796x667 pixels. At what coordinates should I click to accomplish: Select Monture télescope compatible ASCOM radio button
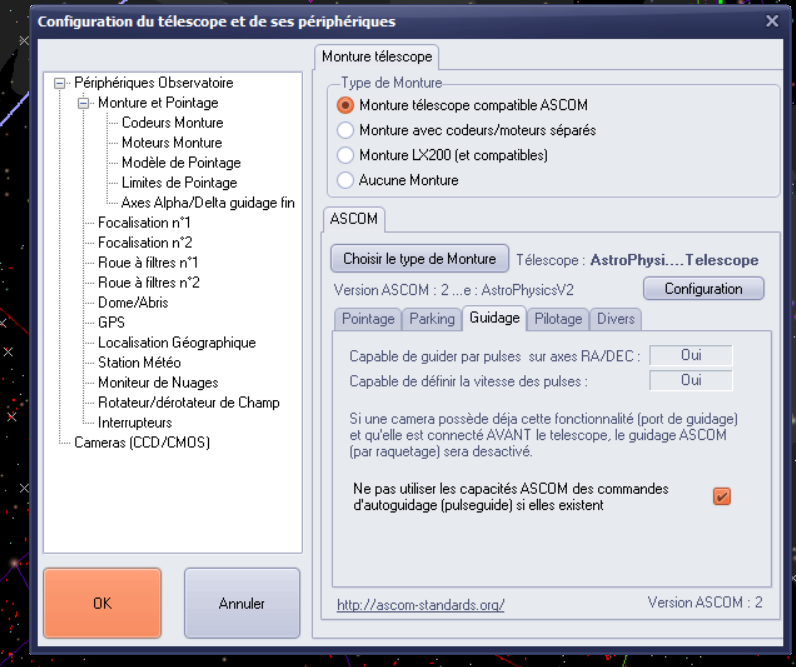pos(346,105)
